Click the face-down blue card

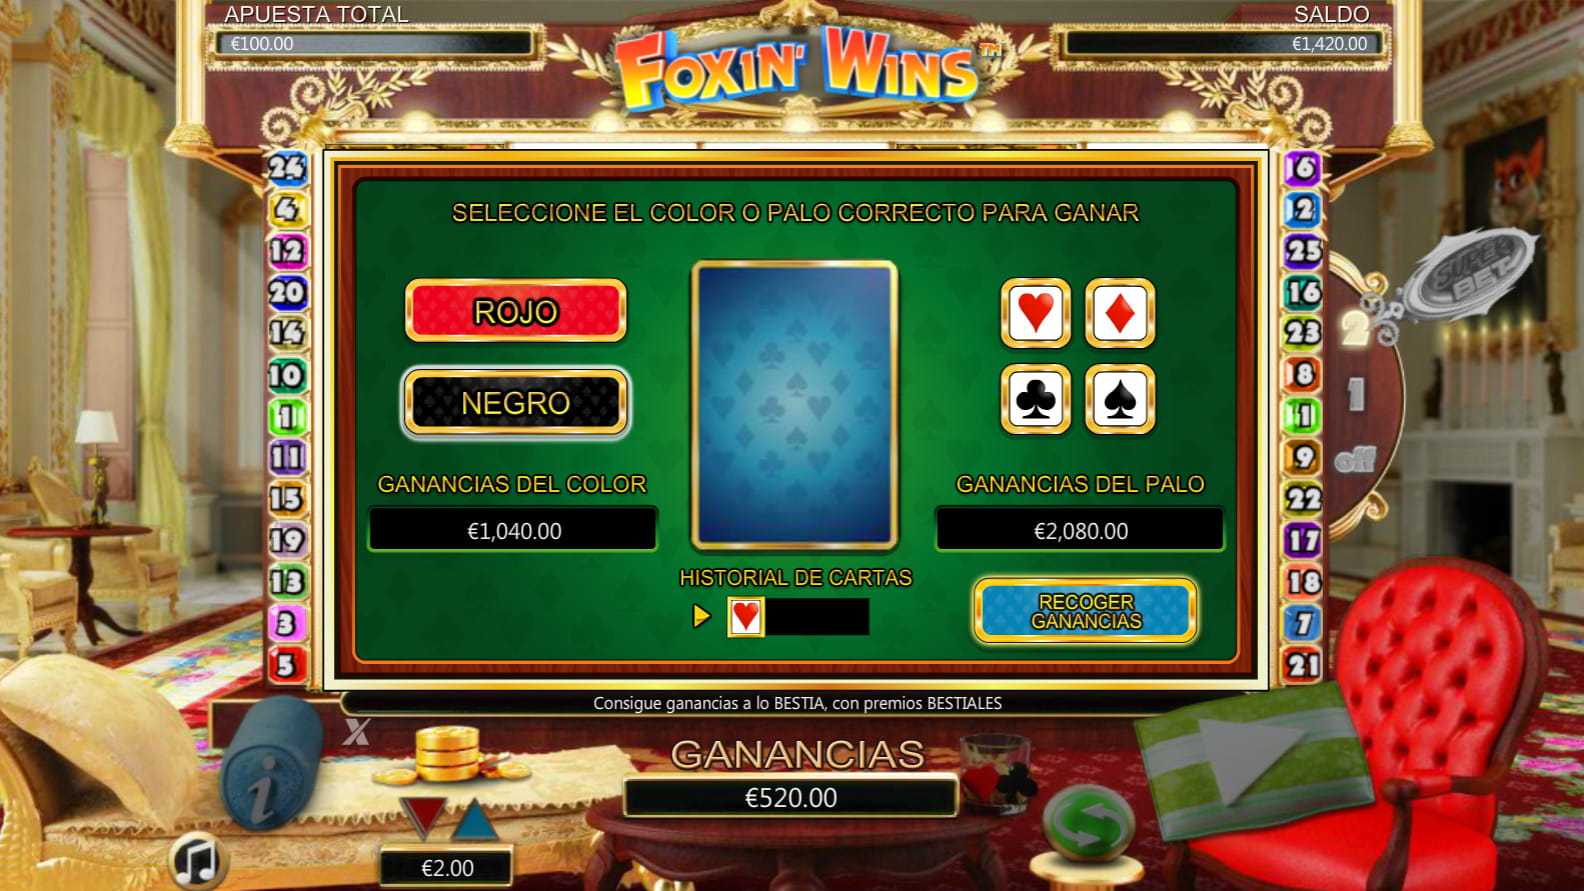[795, 405]
